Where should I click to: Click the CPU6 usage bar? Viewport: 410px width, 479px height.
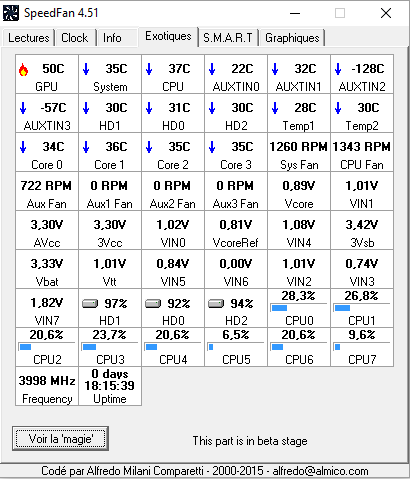(x=298, y=347)
